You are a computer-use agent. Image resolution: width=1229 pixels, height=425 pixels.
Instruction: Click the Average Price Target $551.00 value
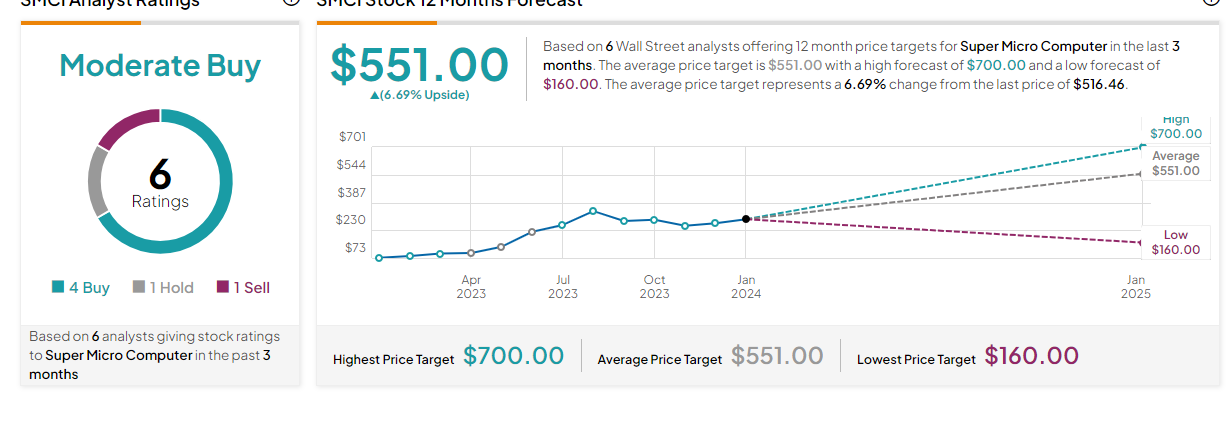tap(777, 356)
